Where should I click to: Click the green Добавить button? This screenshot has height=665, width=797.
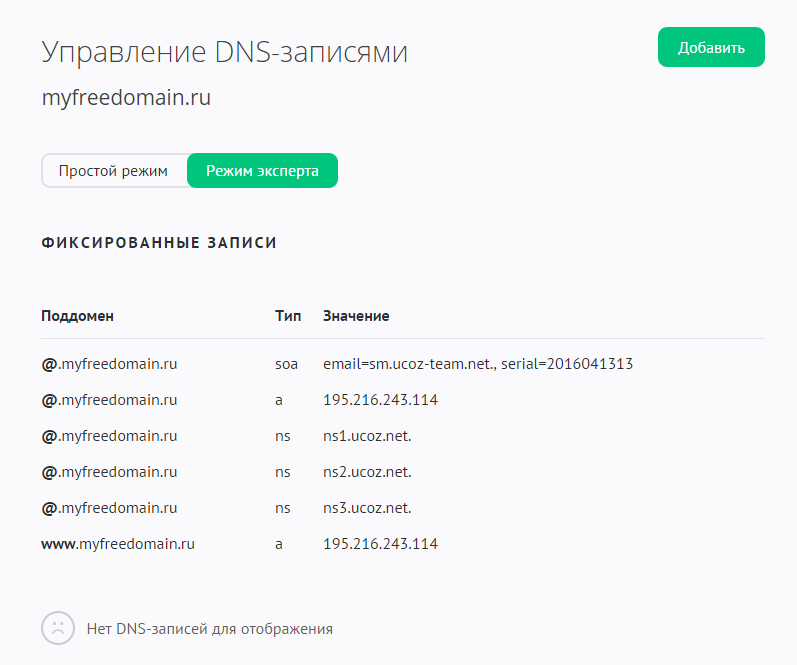click(x=710, y=48)
